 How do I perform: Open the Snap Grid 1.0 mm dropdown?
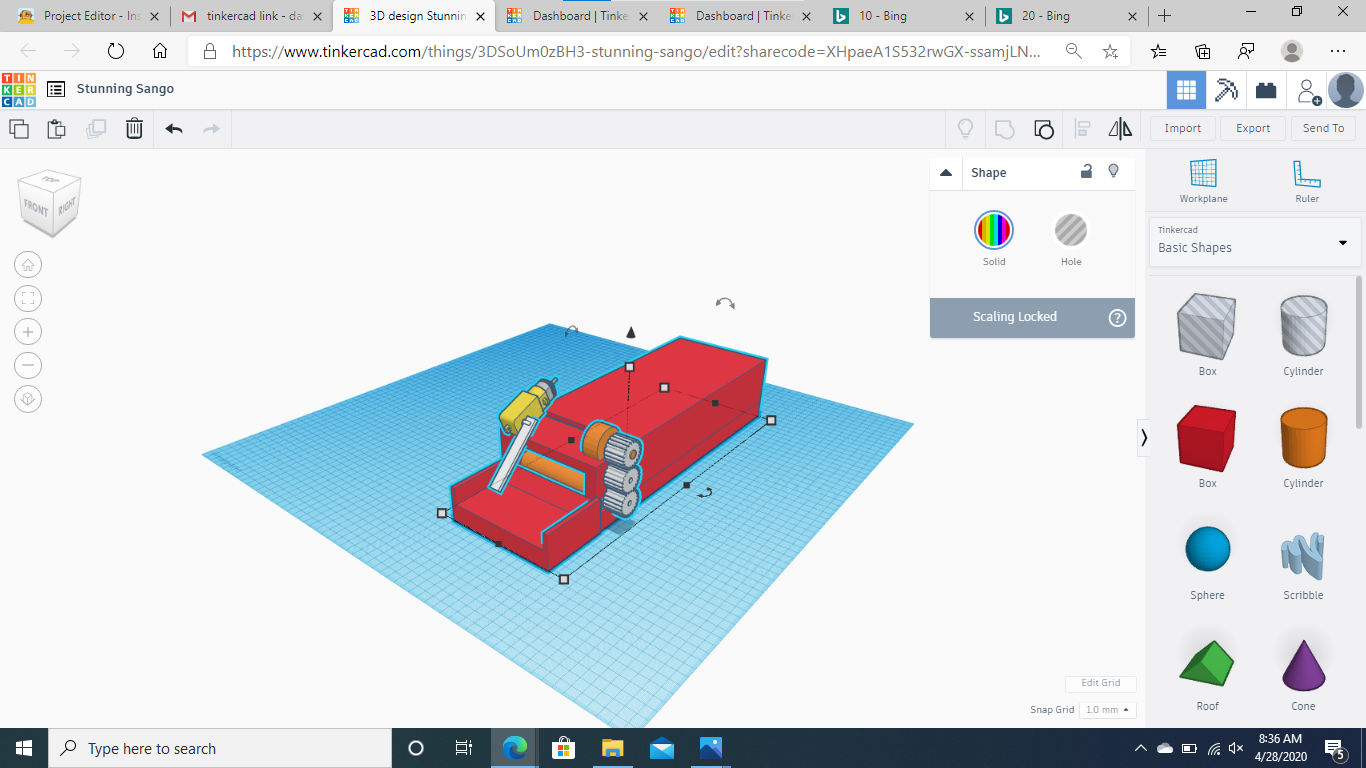pos(1108,710)
